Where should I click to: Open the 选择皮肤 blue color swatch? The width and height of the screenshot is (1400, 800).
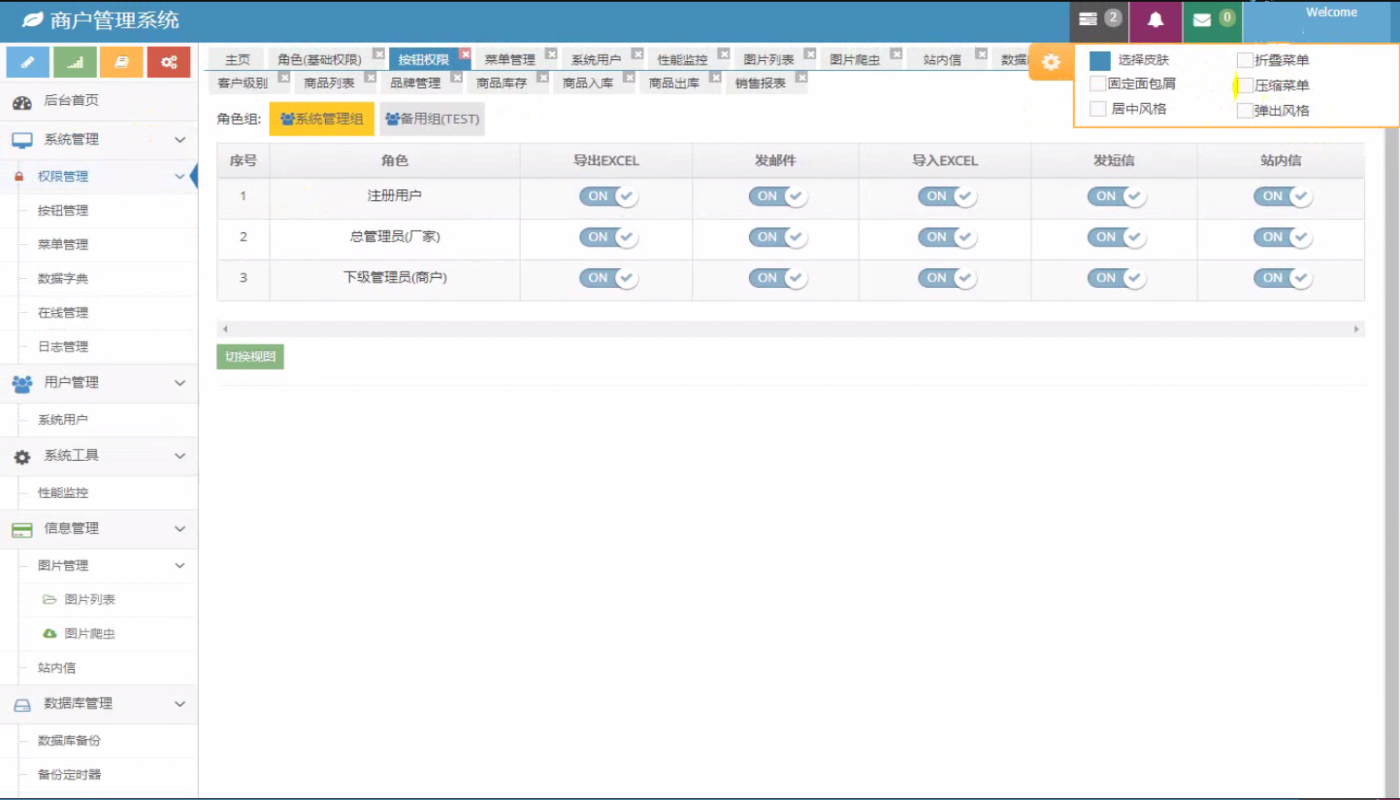click(1100, 61)
